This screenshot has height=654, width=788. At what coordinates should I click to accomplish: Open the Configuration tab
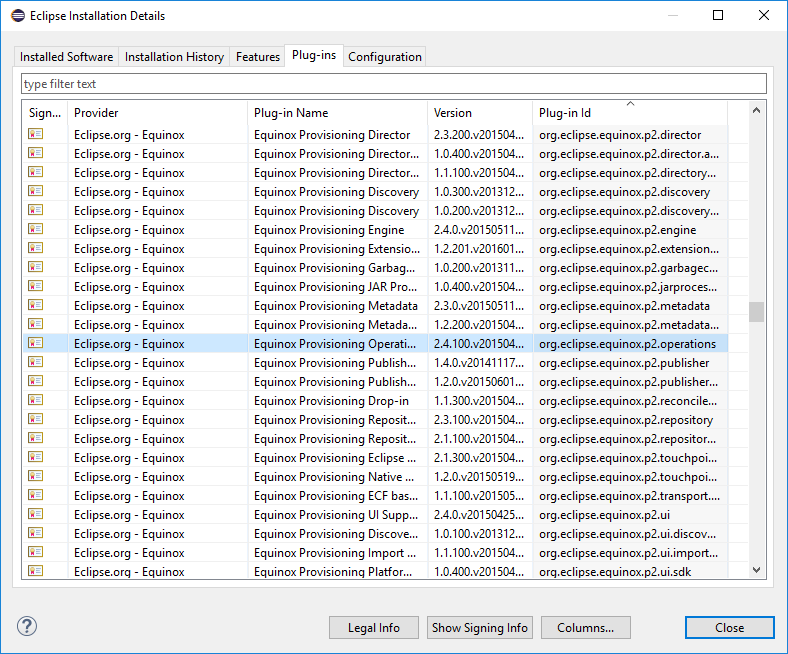(x=384, y=57)
